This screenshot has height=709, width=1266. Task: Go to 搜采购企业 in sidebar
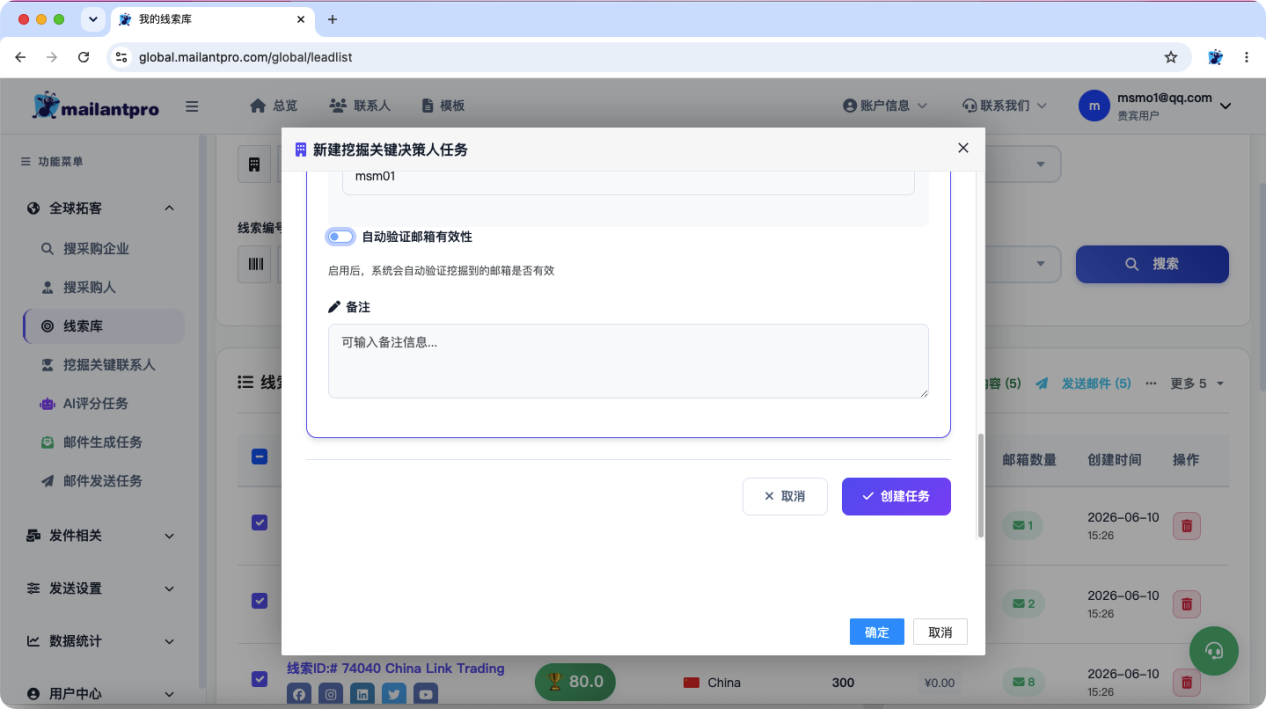pos(96,249)
